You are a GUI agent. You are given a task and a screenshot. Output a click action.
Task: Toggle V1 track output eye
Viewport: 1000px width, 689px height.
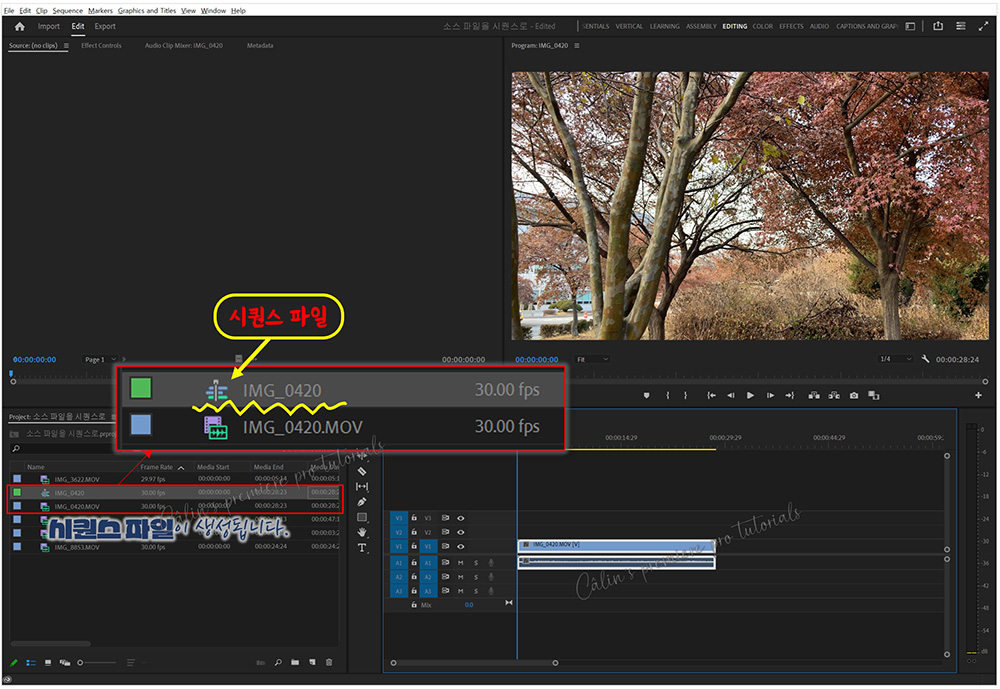(460, 546)
